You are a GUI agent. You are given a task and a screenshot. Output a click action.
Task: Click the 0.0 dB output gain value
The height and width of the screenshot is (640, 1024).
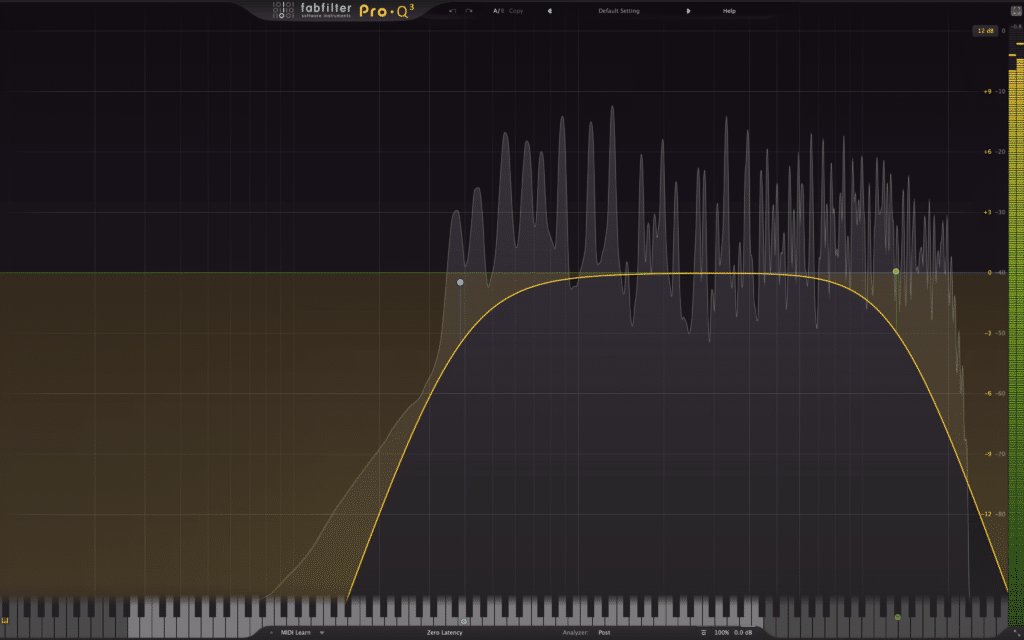(x=743, y=632)
